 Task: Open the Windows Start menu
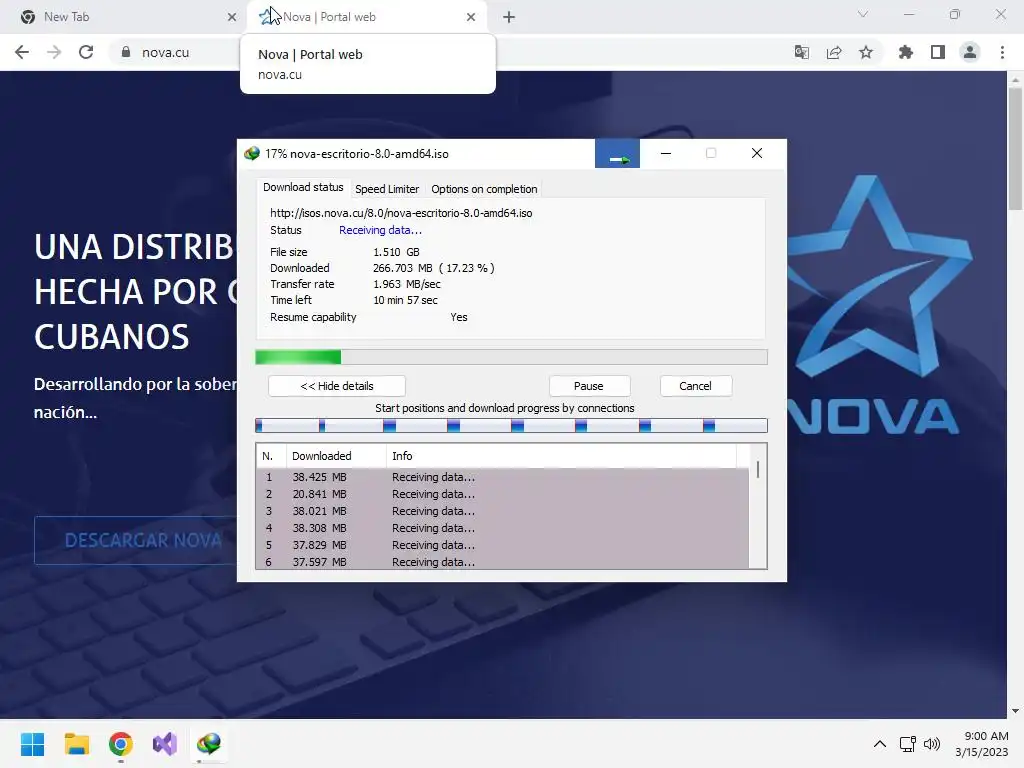coord(32,744)
